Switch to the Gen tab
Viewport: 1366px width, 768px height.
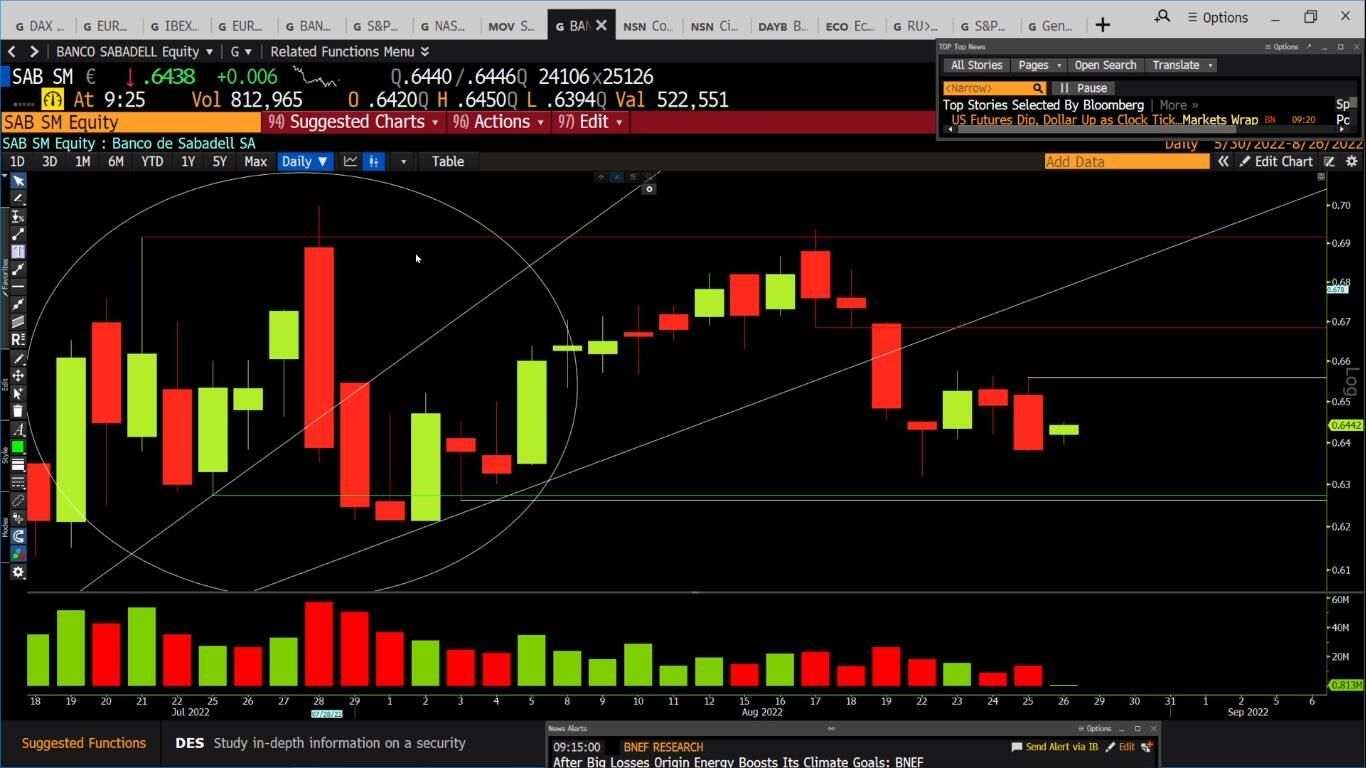(1052, 26)
